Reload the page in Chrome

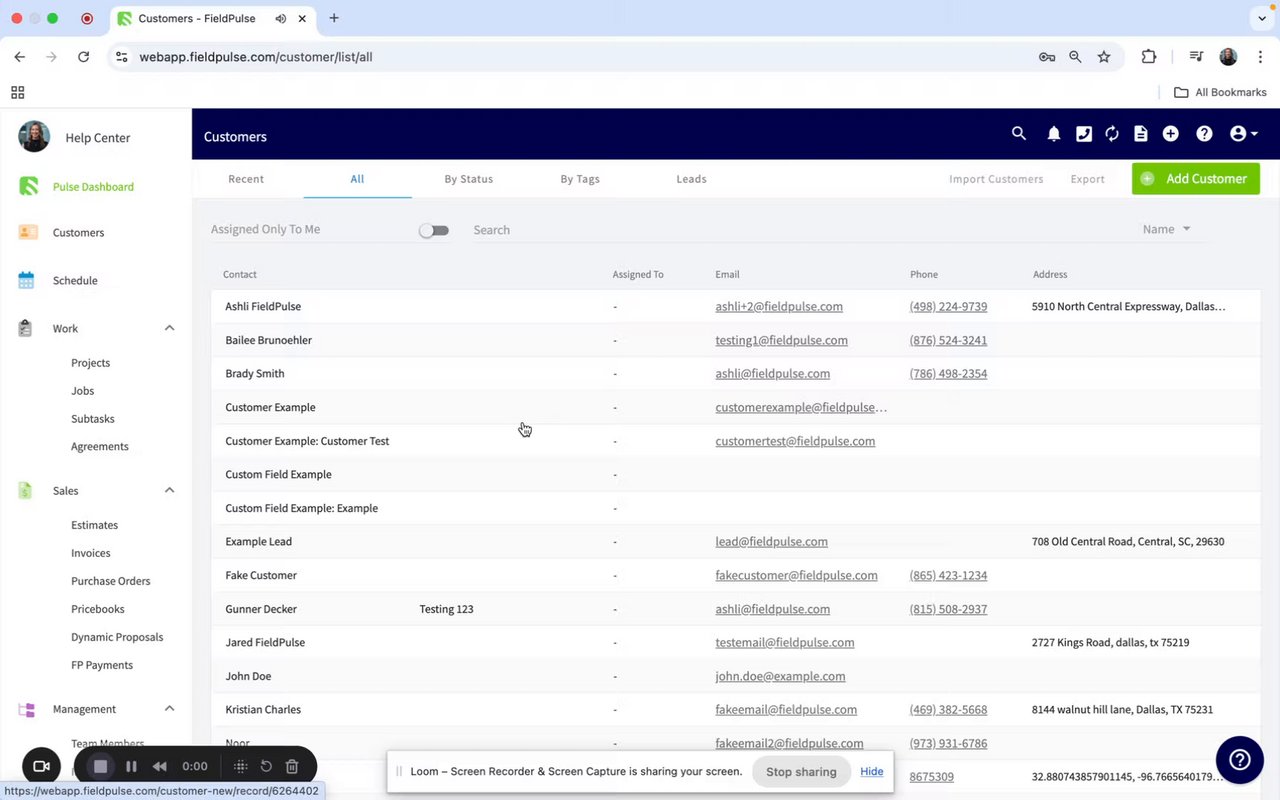pos(84,57)
